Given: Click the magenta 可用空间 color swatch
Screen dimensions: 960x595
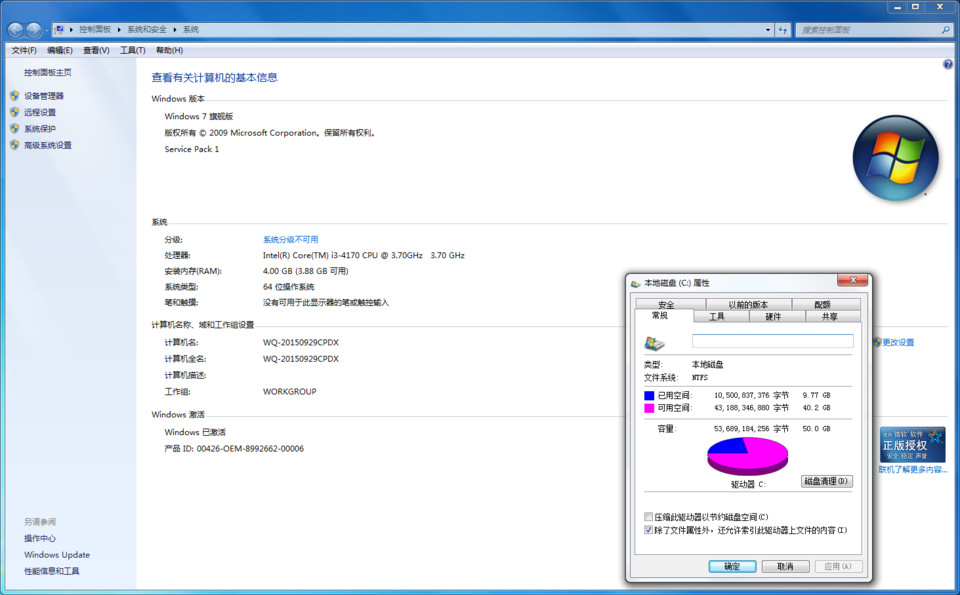Looking at the screenshot, I should point(649,408).
